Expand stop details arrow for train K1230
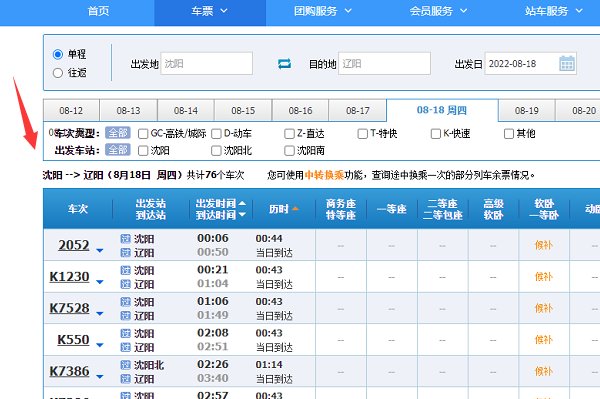The image size is (600, 399). pyautogui.click(x=100, y=282)
